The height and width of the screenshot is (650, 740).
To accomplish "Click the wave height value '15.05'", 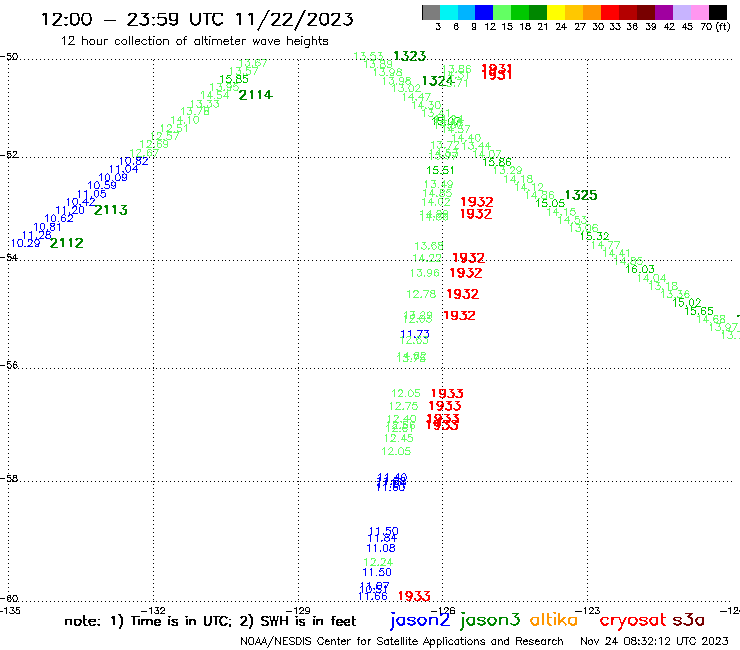I will click(550, 203).
